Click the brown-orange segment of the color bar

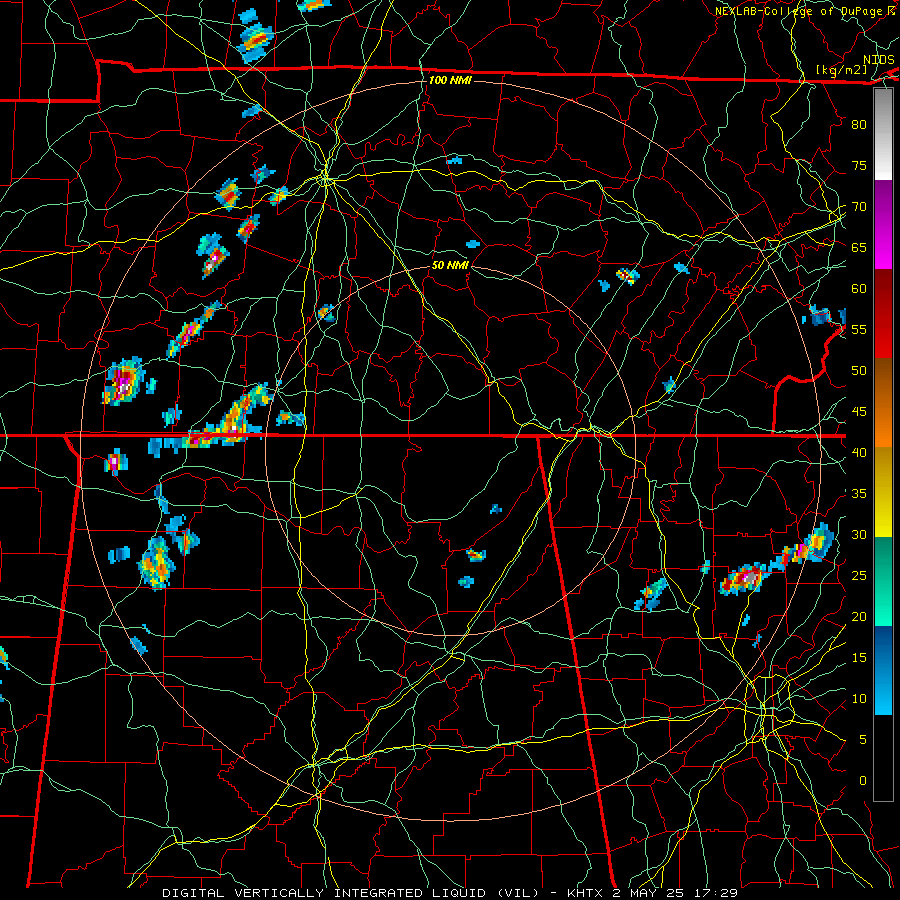883,403
